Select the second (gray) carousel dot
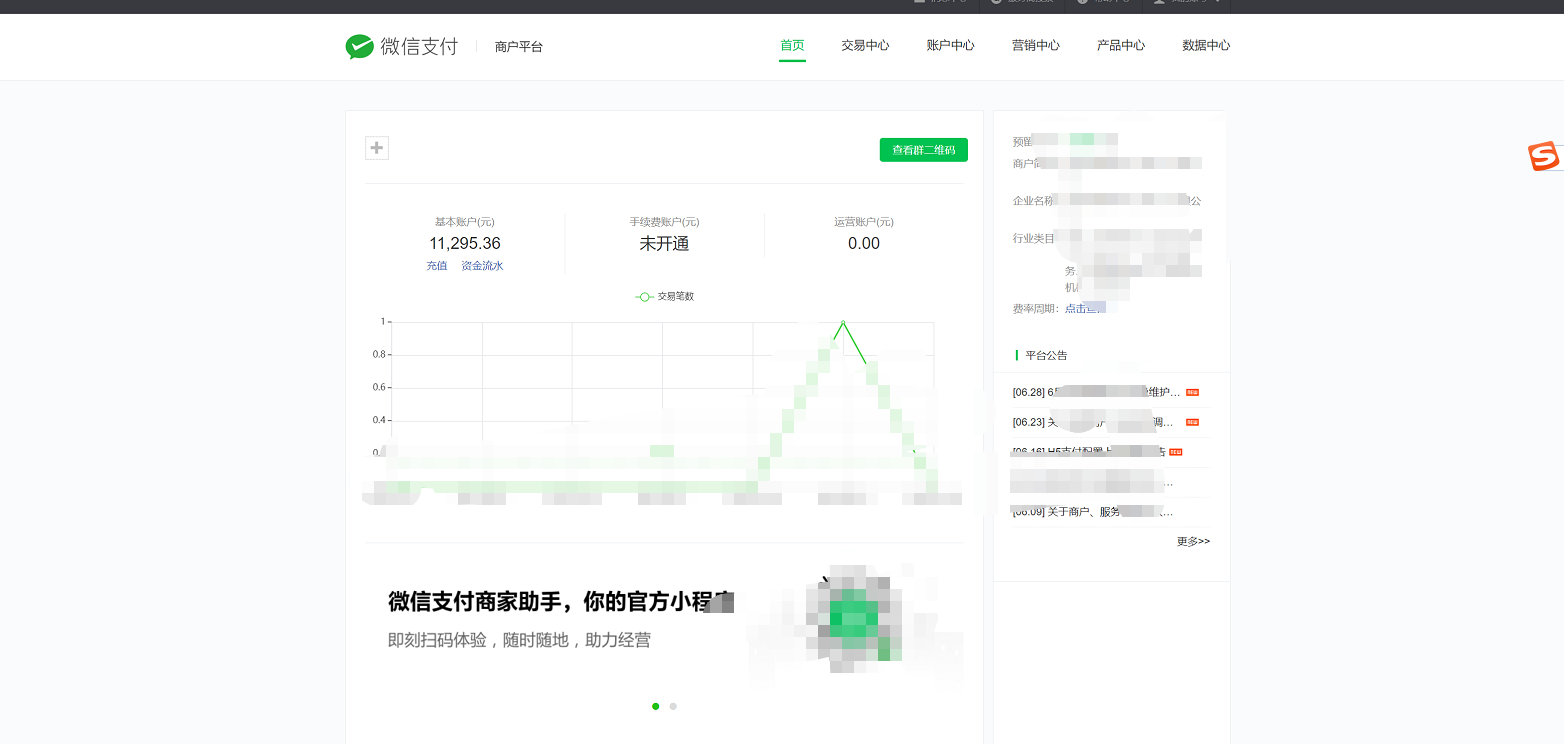This screenshot has height=744, width=1564. (x=673, y=706)
